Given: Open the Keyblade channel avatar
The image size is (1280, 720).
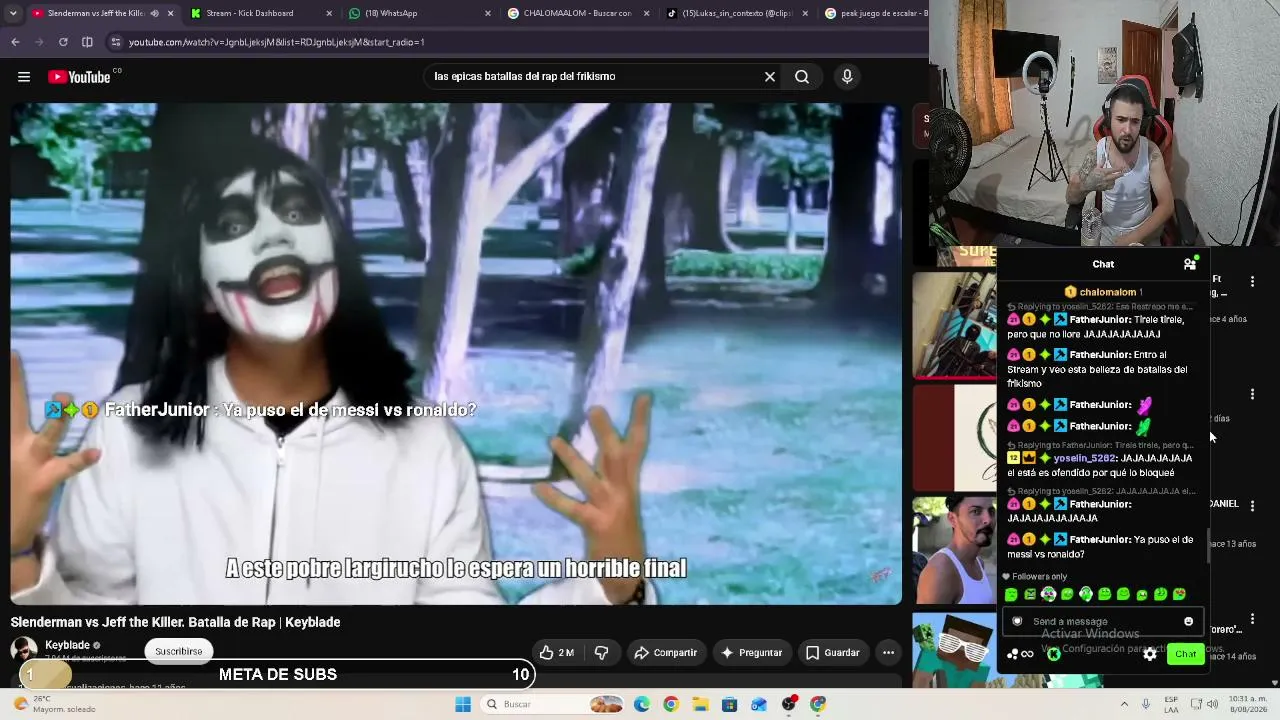Looking at the screenshot, I should click(24, 651).
